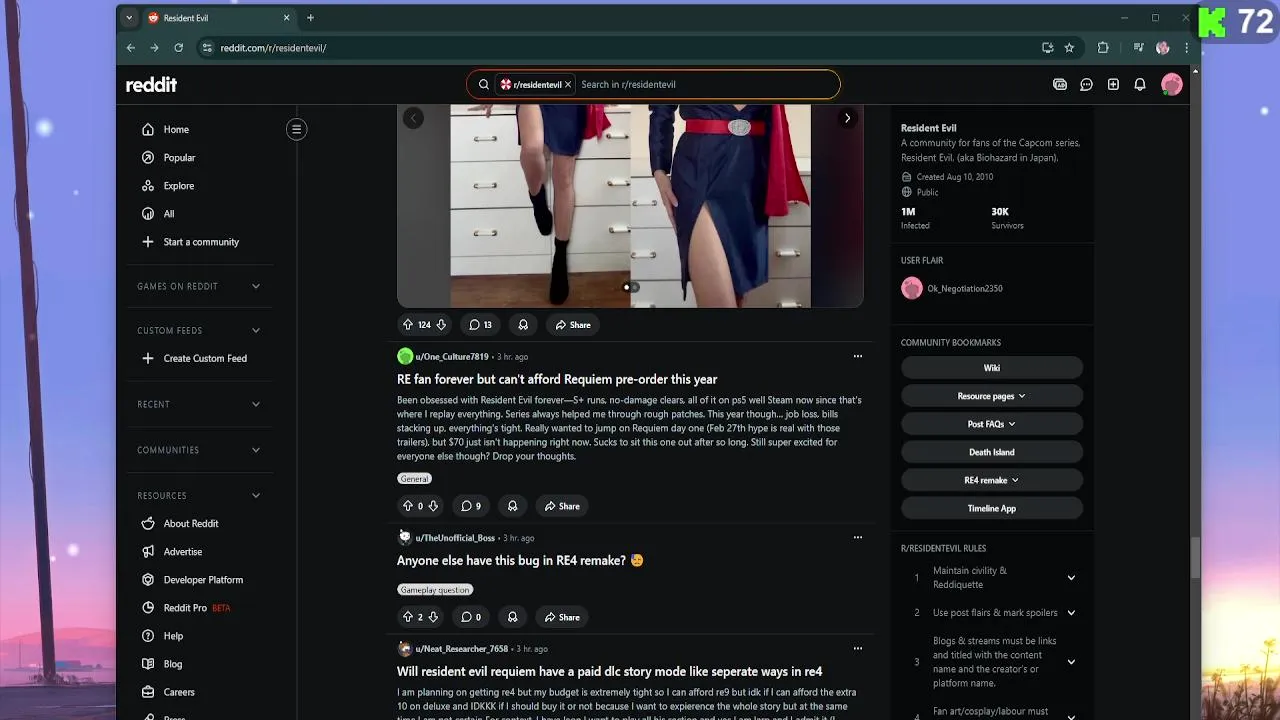Viewport: 1280px width, 720px height.
Task: Show previous image in gallery
Action: coord(413,118)
